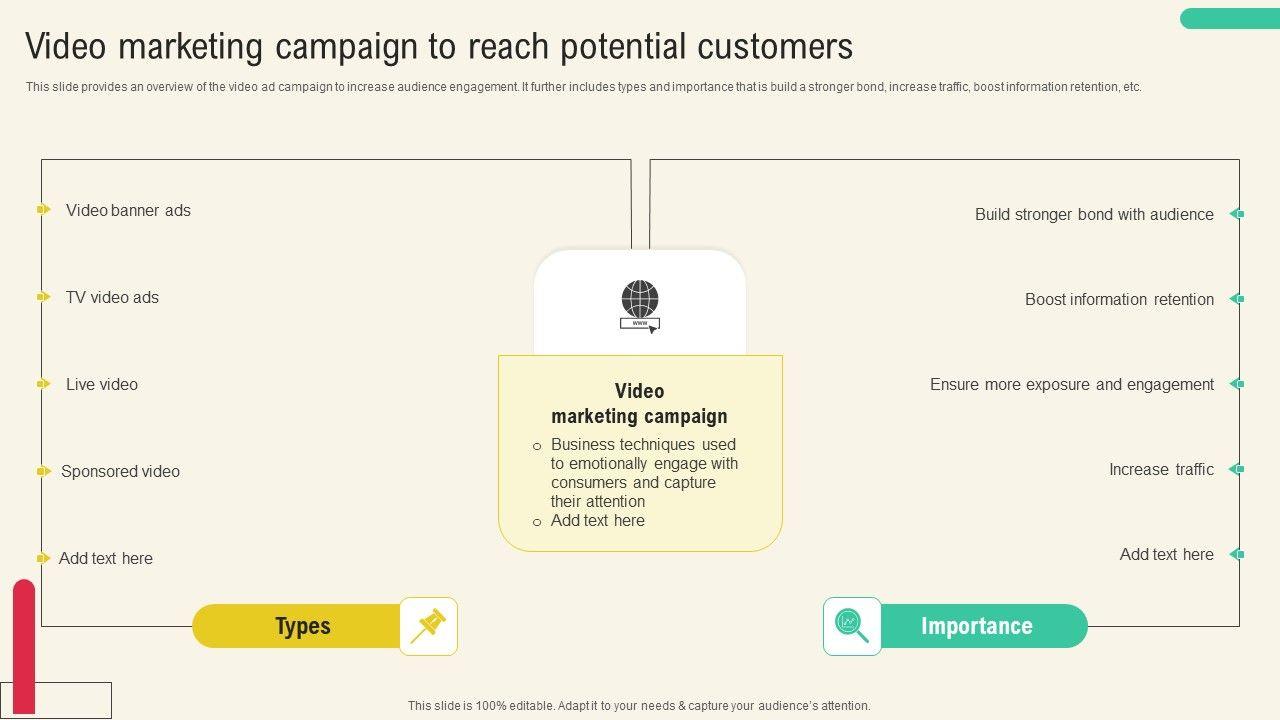Click yellow arrow bullet beside Sponsored video
The height and width of the screenshot is (720, 1280).
coord(43,471)
